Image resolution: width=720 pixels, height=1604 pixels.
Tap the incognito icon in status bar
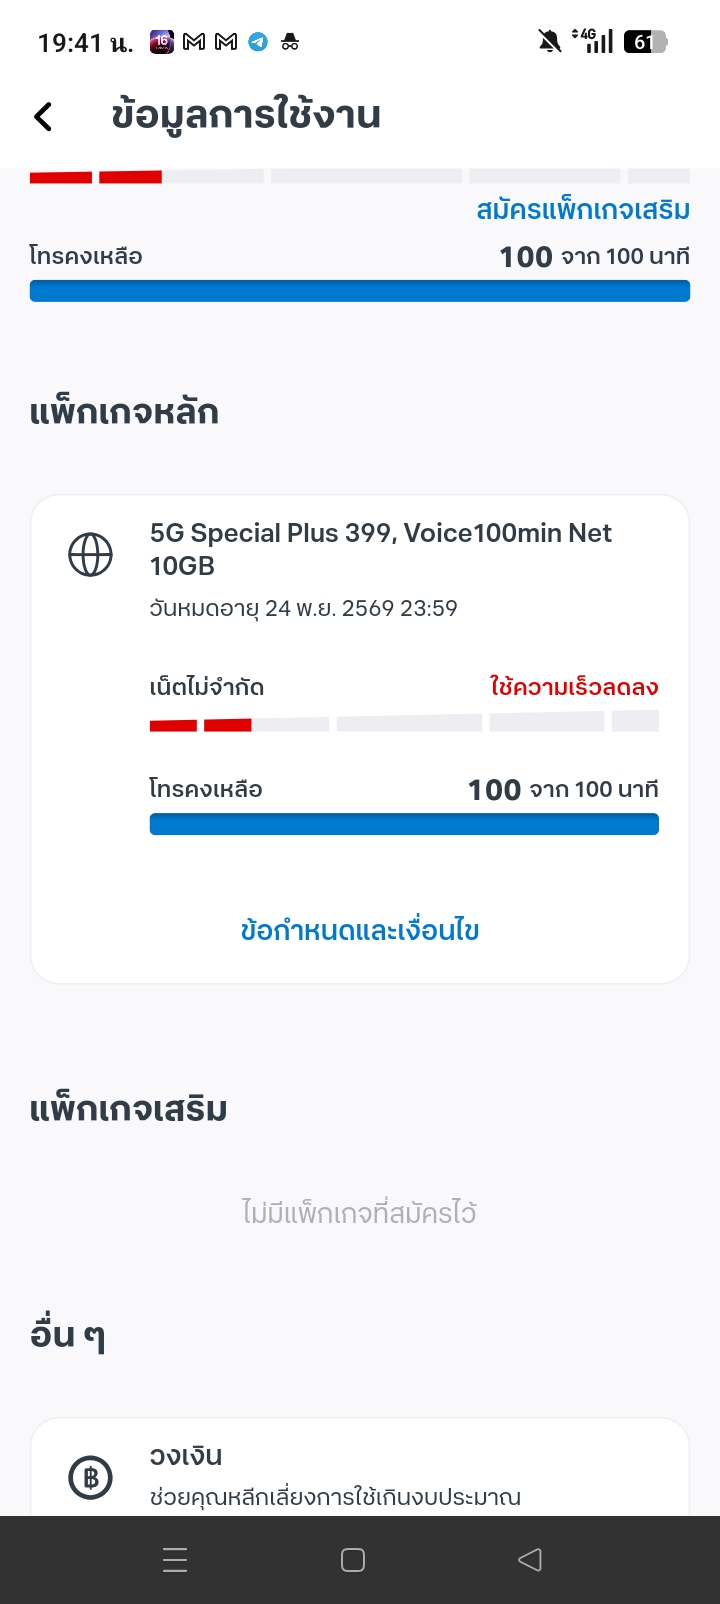pyautogui.click(x=290, y=42)
